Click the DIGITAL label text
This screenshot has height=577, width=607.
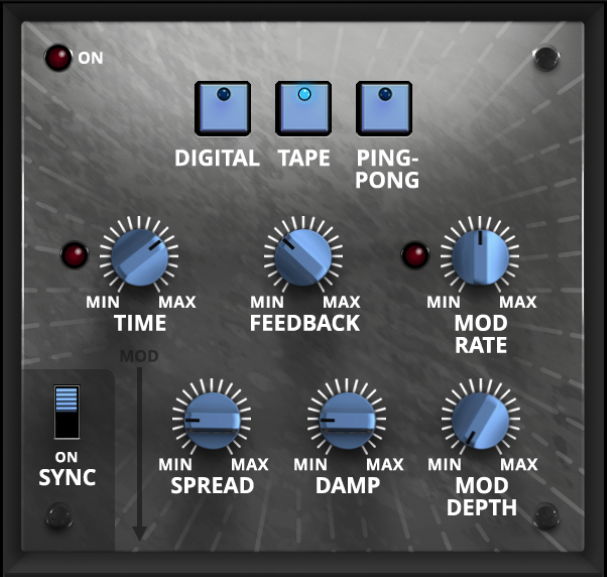[x=217, y=158]
